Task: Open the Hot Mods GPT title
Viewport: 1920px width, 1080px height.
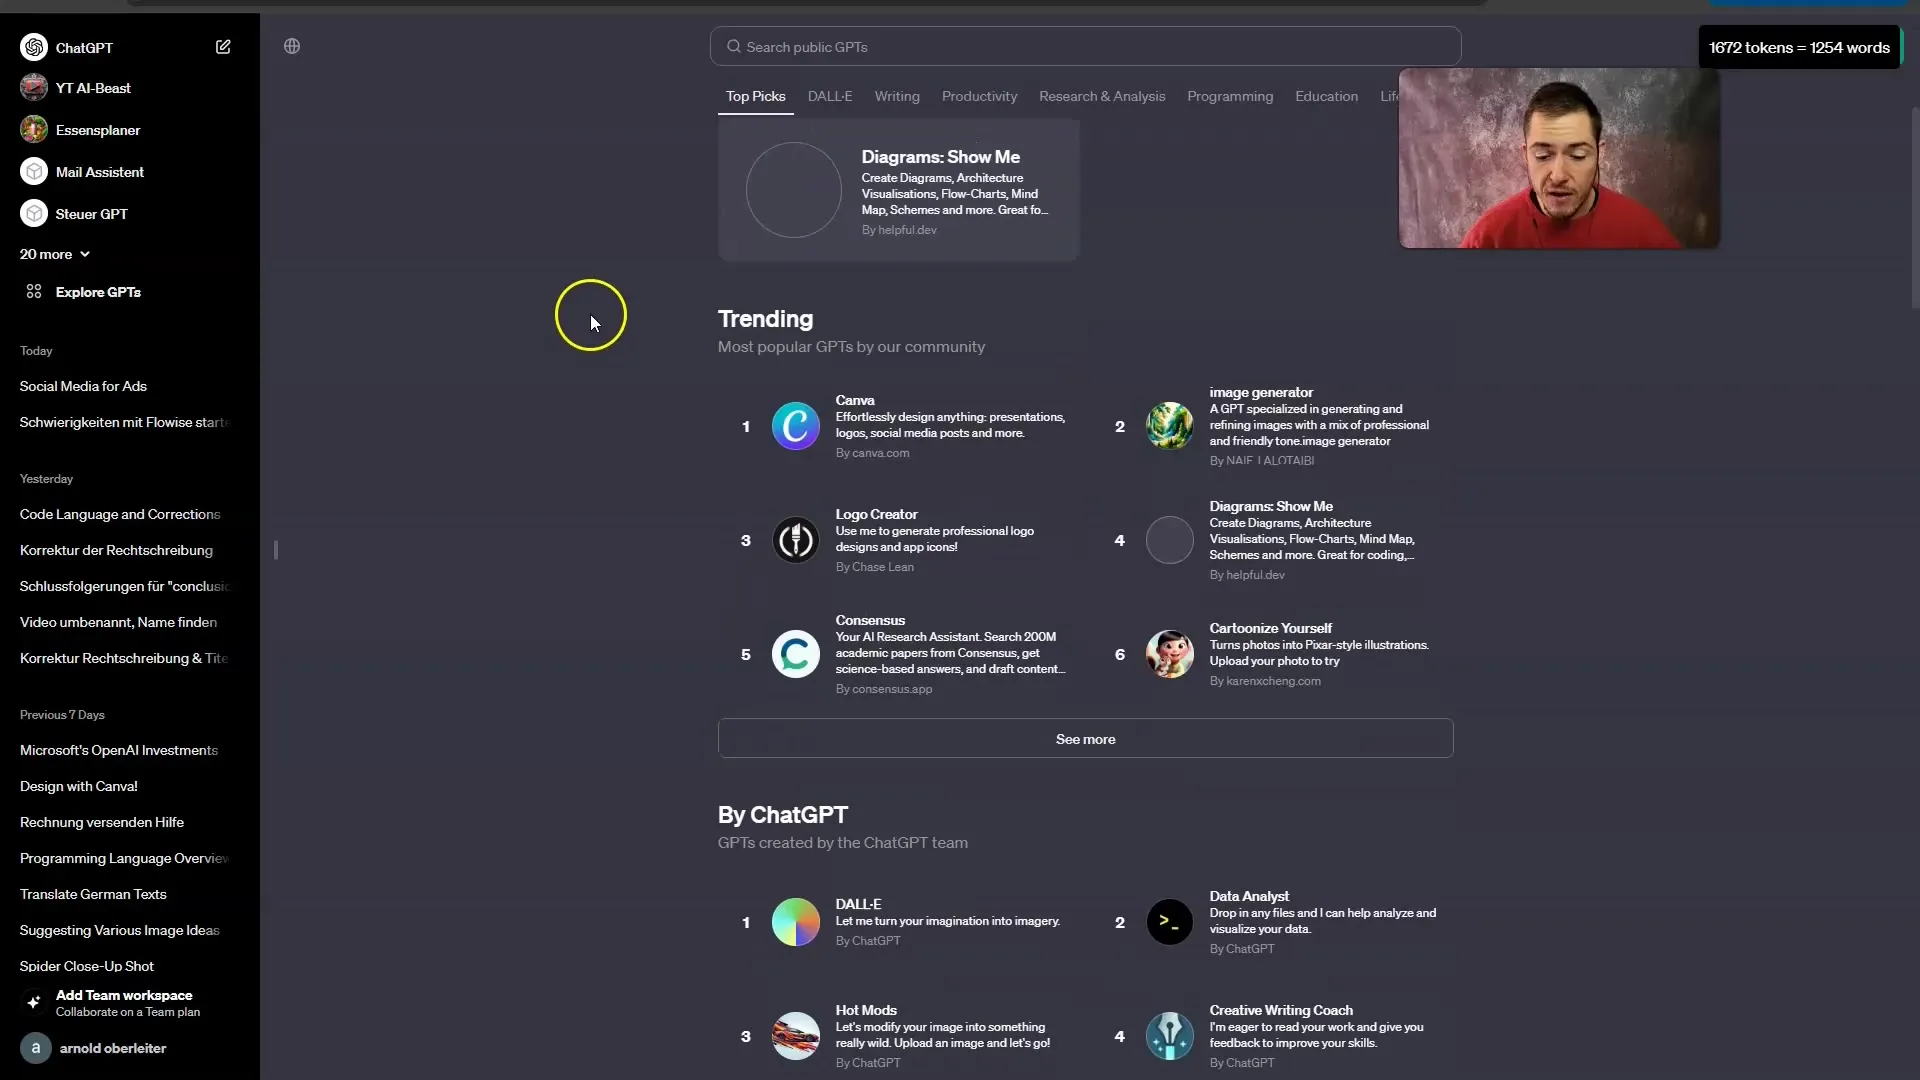Action: (866, 1010)
